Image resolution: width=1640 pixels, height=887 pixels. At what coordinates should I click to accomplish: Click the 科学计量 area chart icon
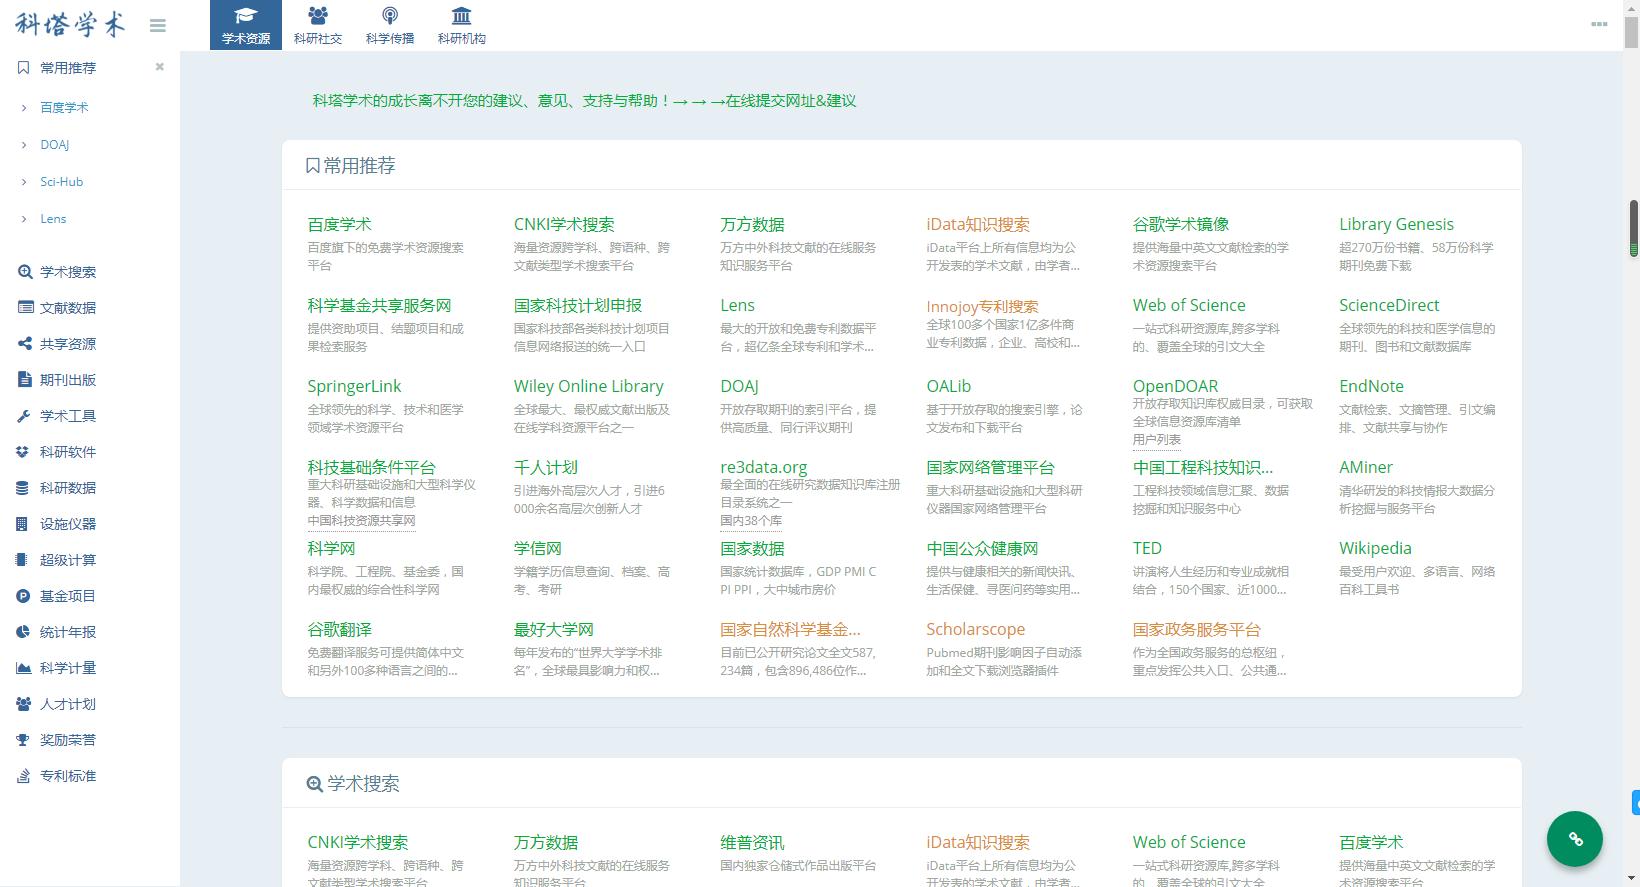[25, 668]
